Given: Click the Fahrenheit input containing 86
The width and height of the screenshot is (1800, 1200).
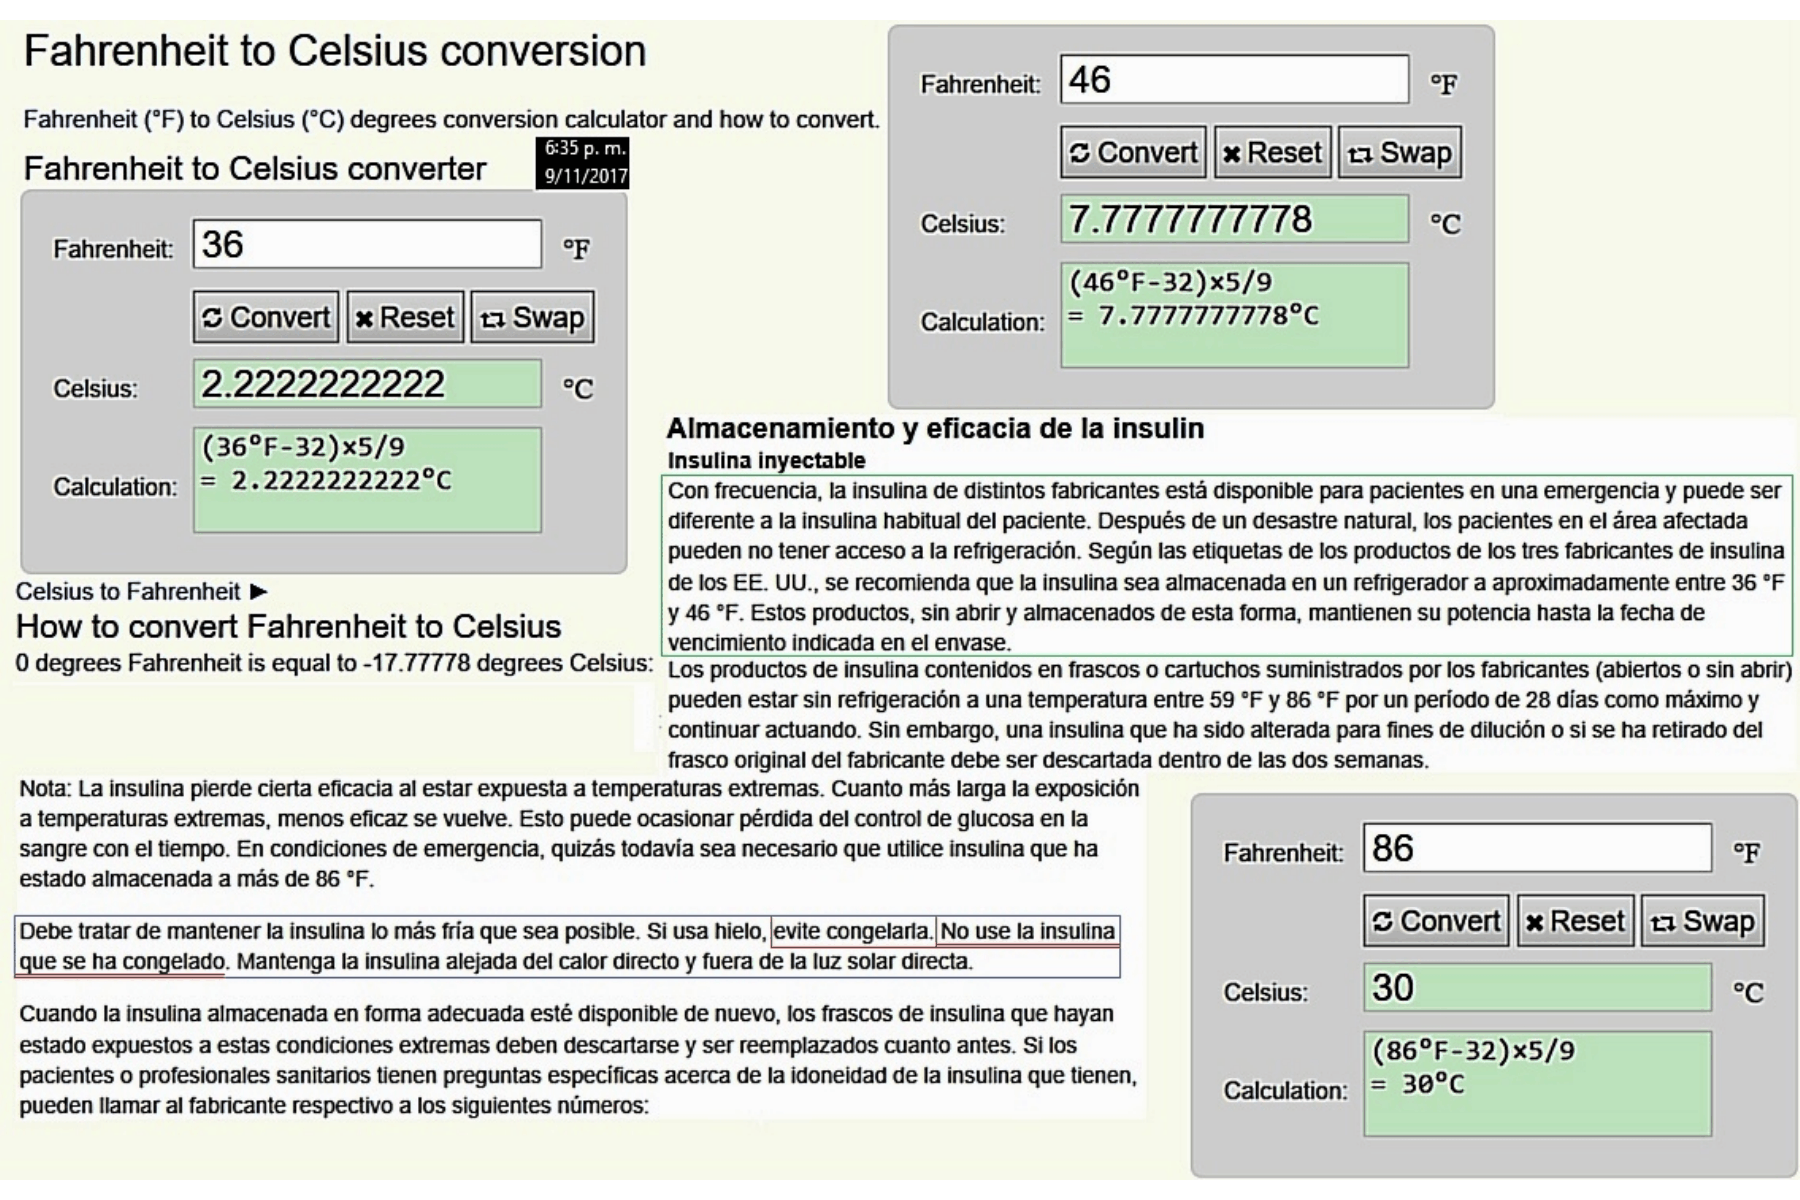Looking at the screenshot, I should (x=1537, y=848).
